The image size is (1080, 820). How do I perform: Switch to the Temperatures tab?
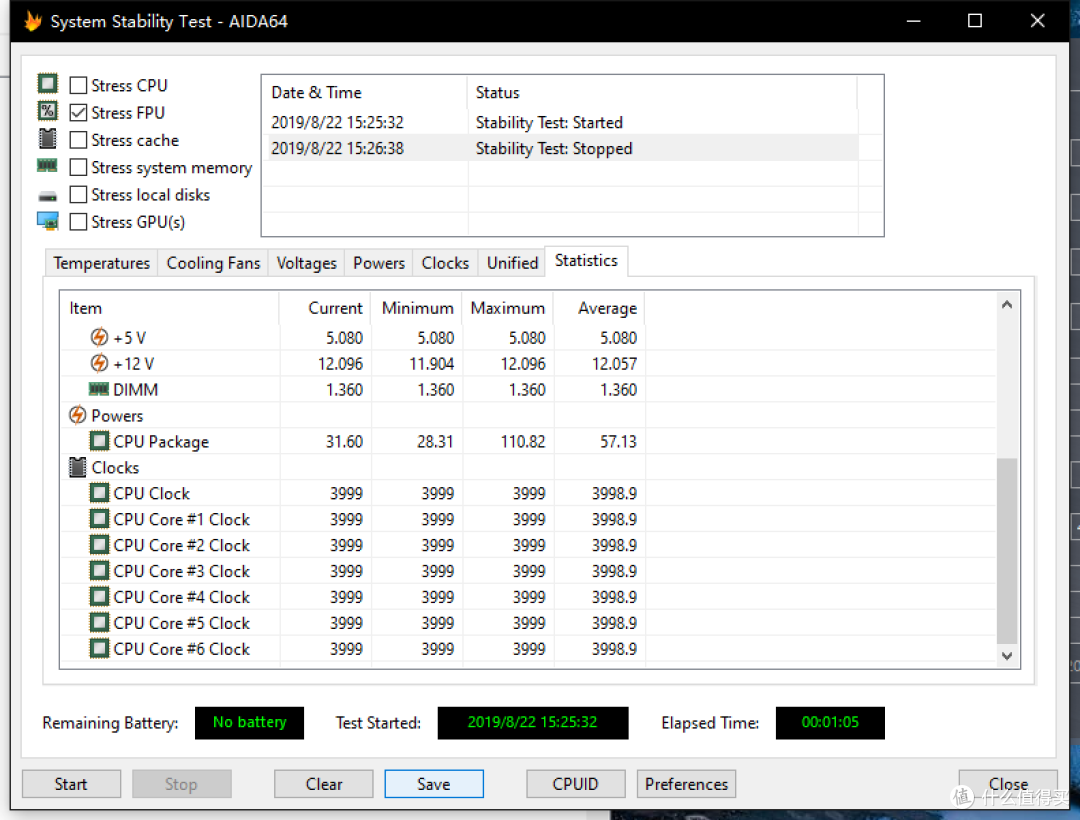[x=102, y=263]
